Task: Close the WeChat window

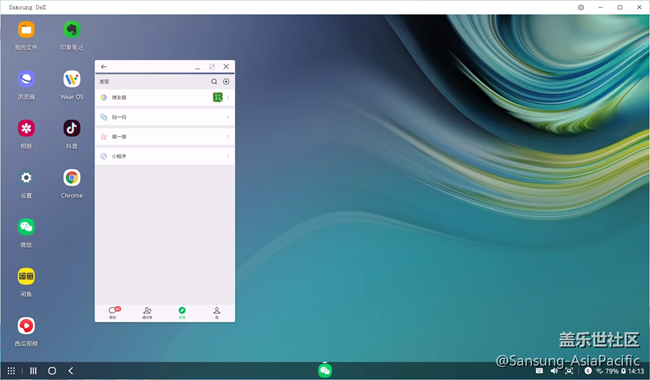Action: 226,66
